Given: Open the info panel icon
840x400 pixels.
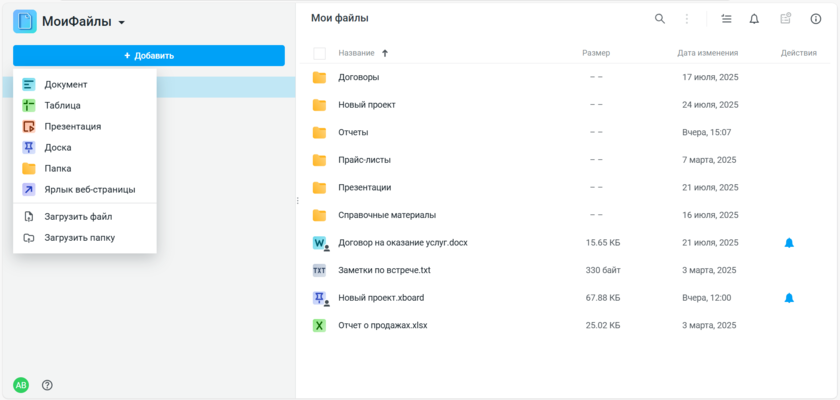Looking at the screenshot, I should (x=815, y=19).
